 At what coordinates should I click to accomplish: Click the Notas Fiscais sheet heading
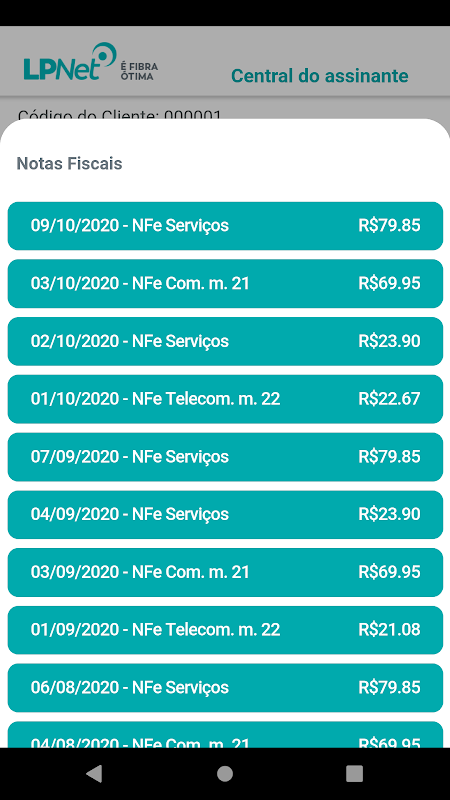[x=69, y=164]
